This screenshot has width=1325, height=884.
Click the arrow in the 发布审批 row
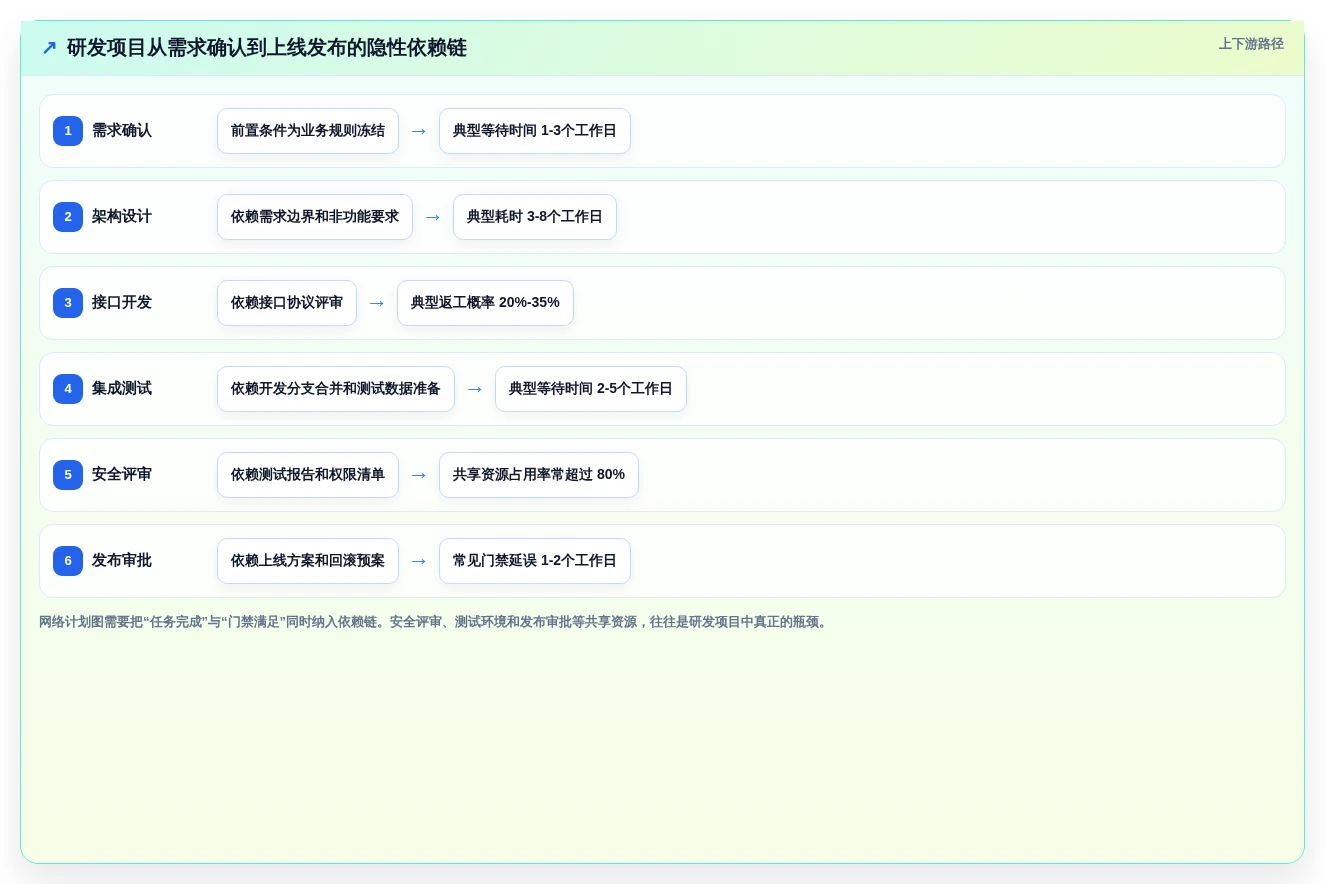419,561
